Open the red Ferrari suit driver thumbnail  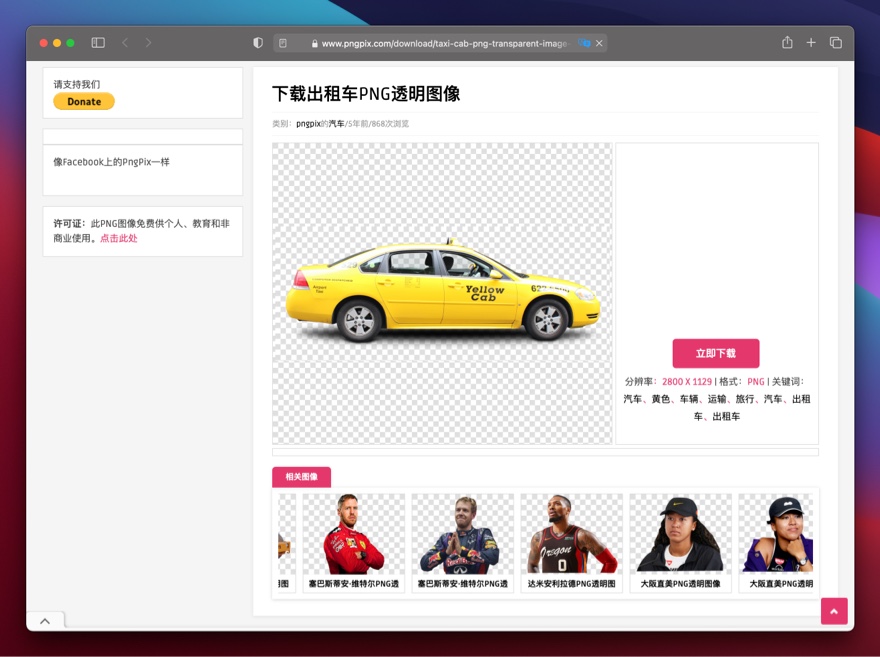[x=354, y=533]
